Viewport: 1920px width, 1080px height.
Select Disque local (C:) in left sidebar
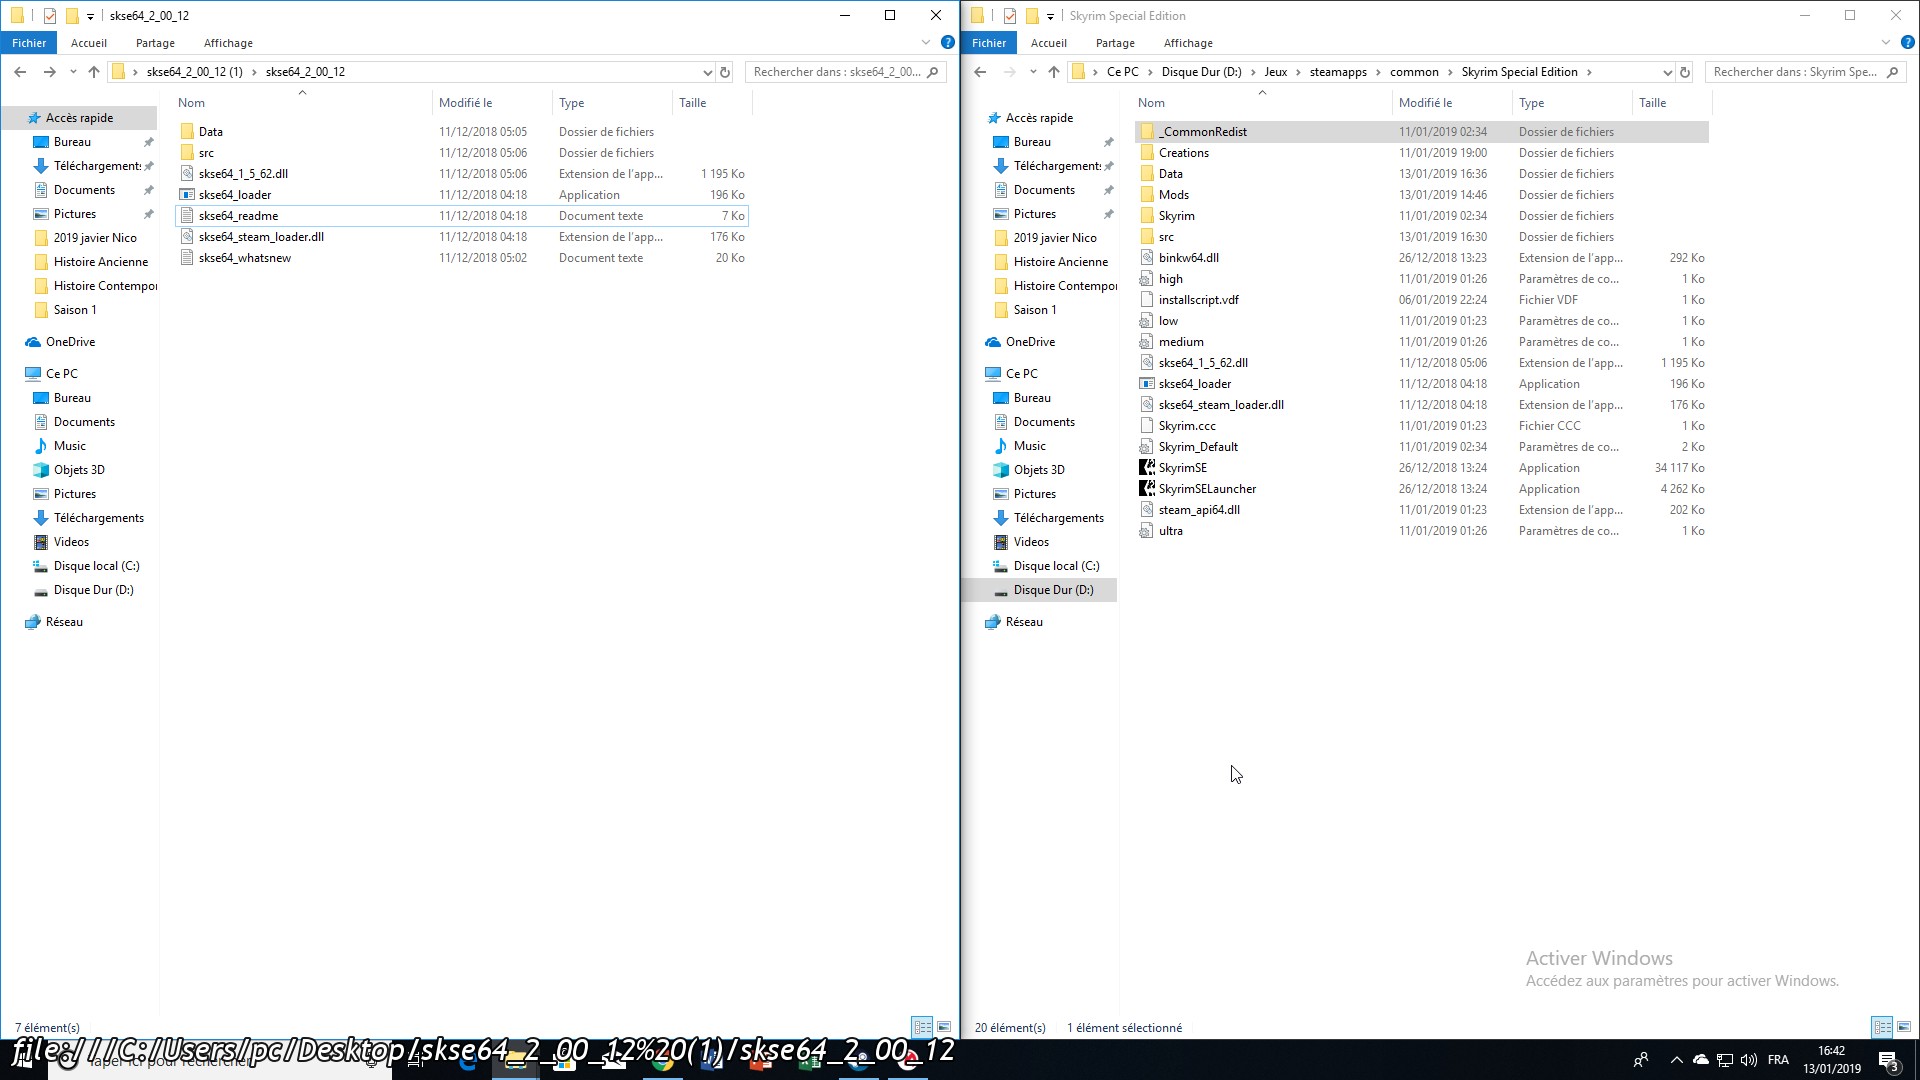96,566
